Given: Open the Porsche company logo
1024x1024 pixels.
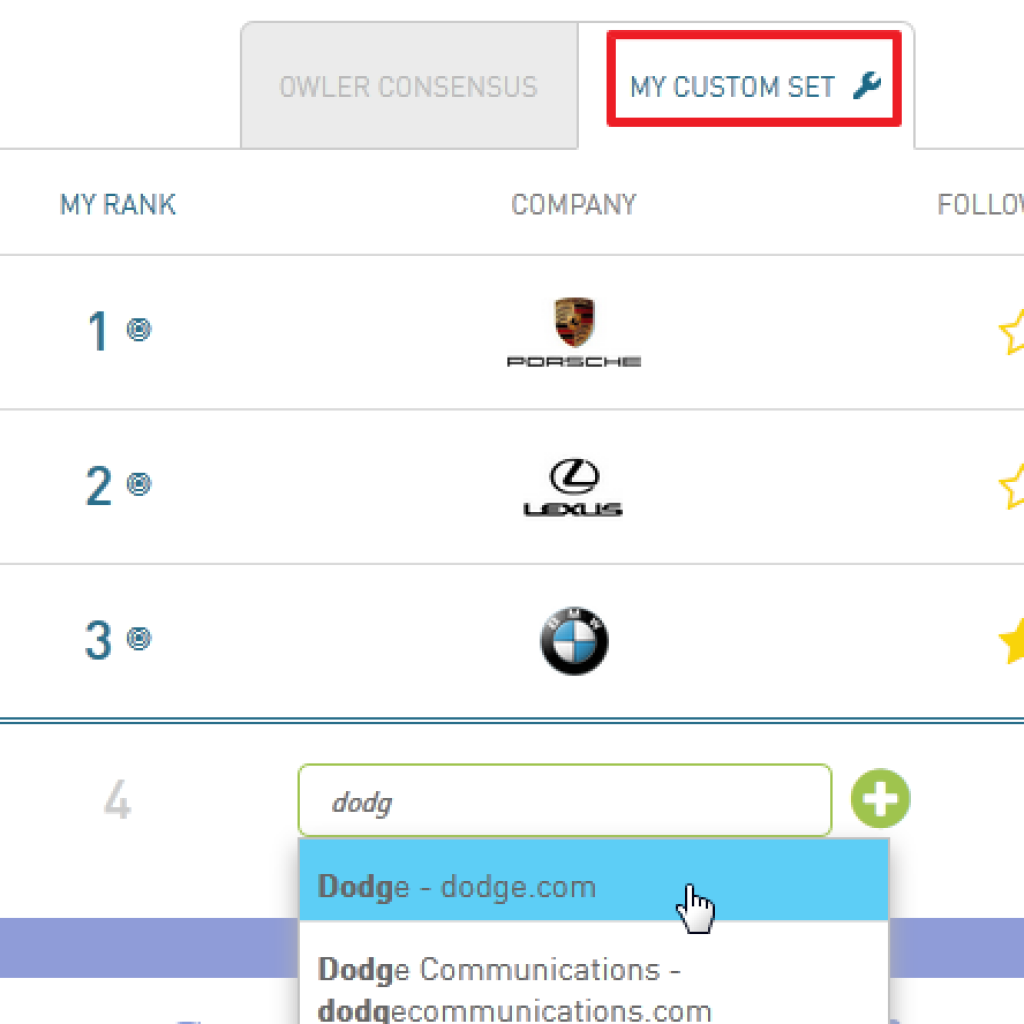Looking at the screenshot, I should (574, 332).
